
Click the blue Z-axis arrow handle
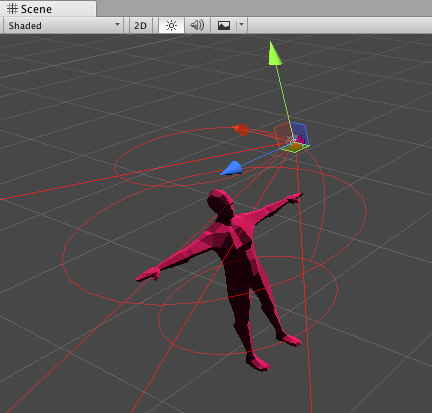pos(232,168)
